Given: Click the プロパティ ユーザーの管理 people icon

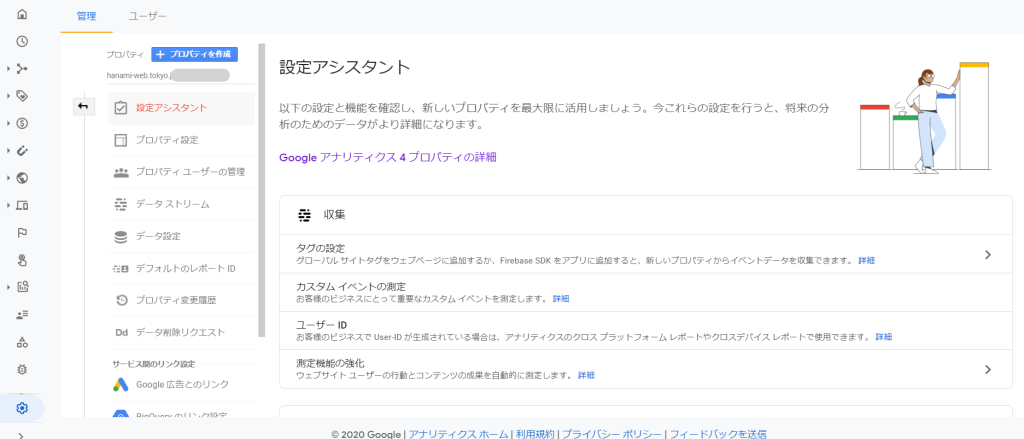Looking at the screenshot, I should tap(121, 172).
